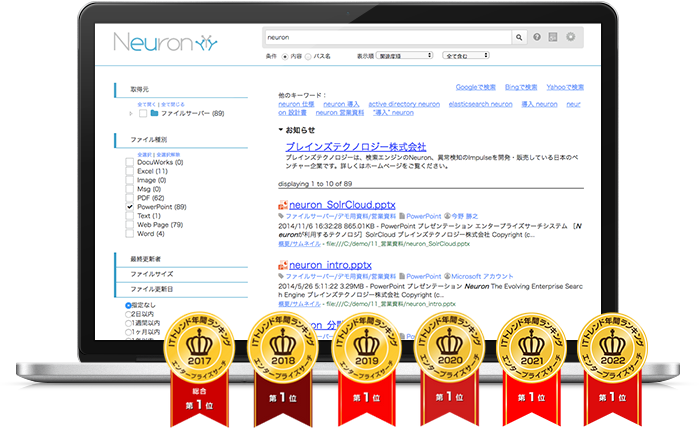Expand the ファイルサイズ panel header
The height and width of the screenshot is (430, 700).
coord(181,275)
